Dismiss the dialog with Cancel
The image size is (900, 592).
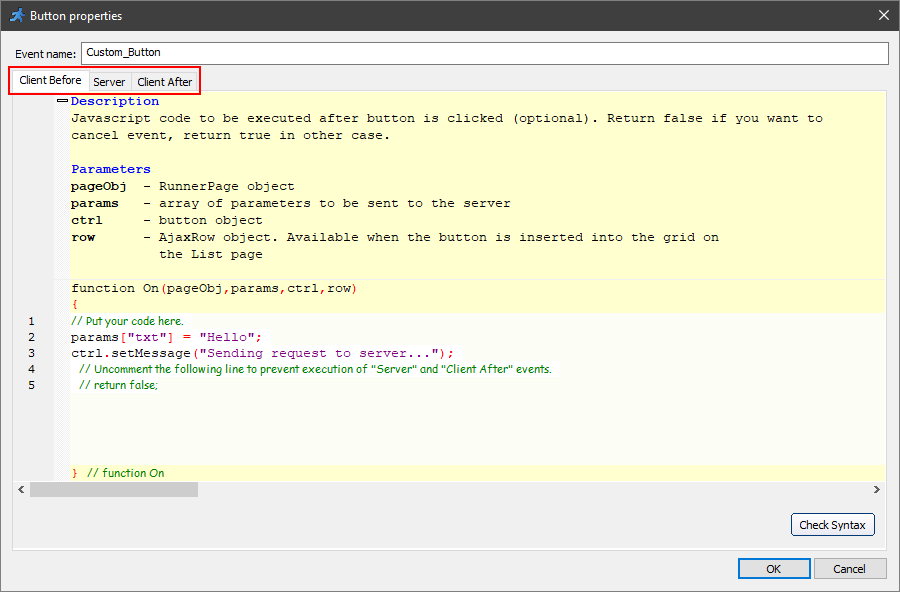[x=850, y=568]
